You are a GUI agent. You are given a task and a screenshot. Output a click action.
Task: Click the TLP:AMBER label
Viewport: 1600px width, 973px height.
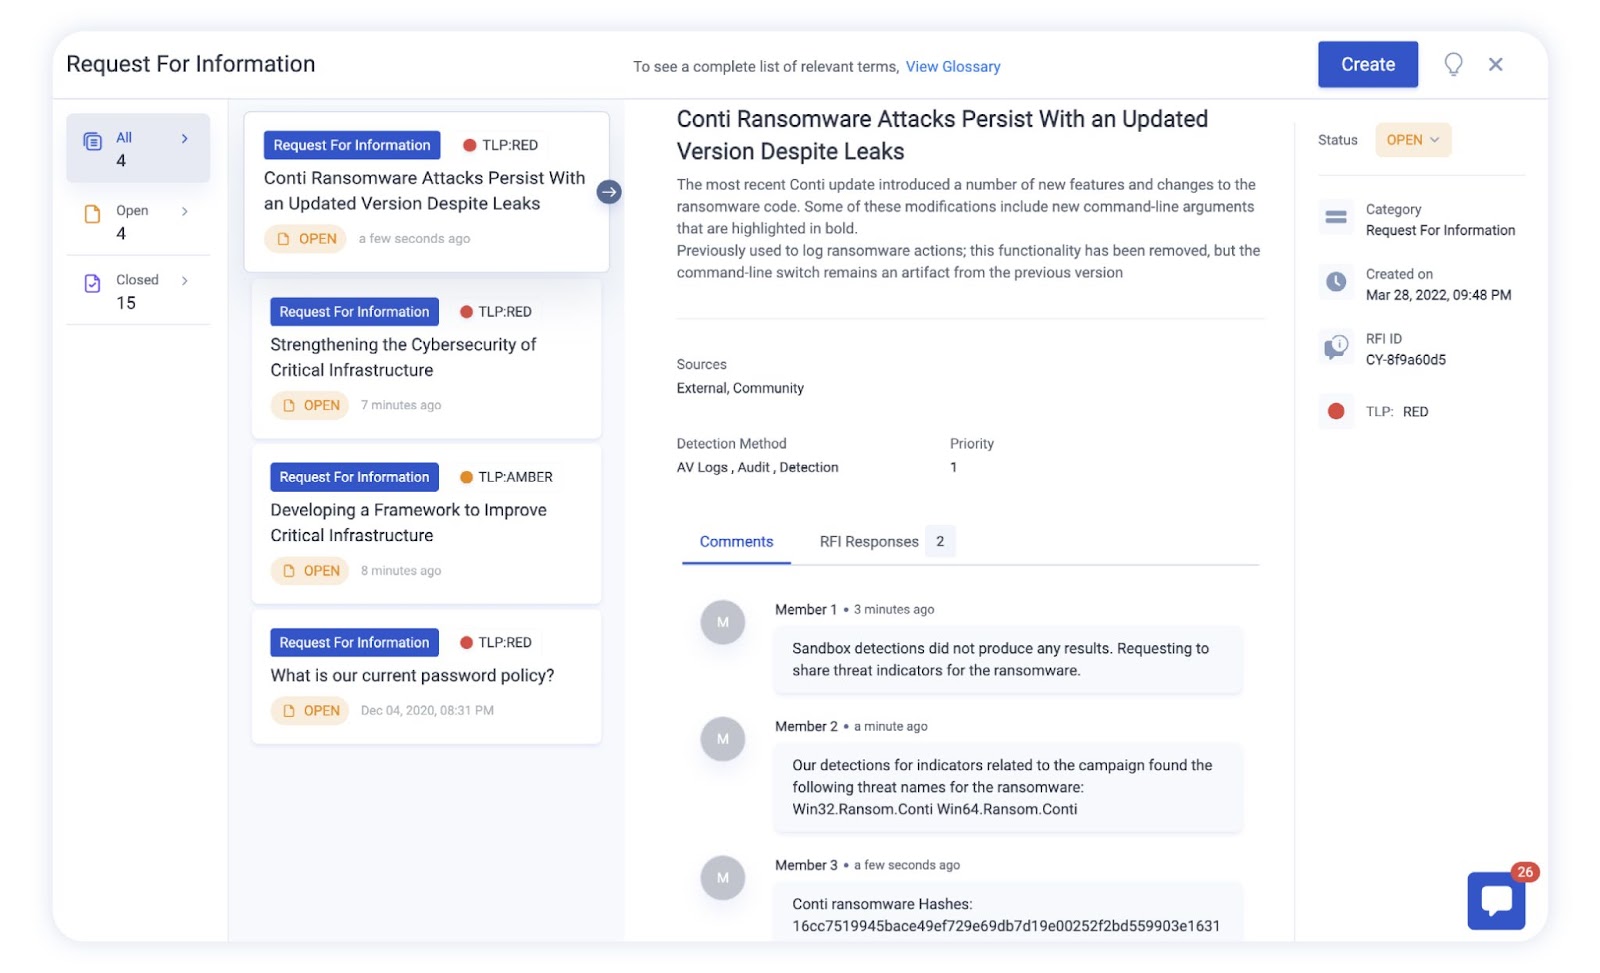coord(515,477)
